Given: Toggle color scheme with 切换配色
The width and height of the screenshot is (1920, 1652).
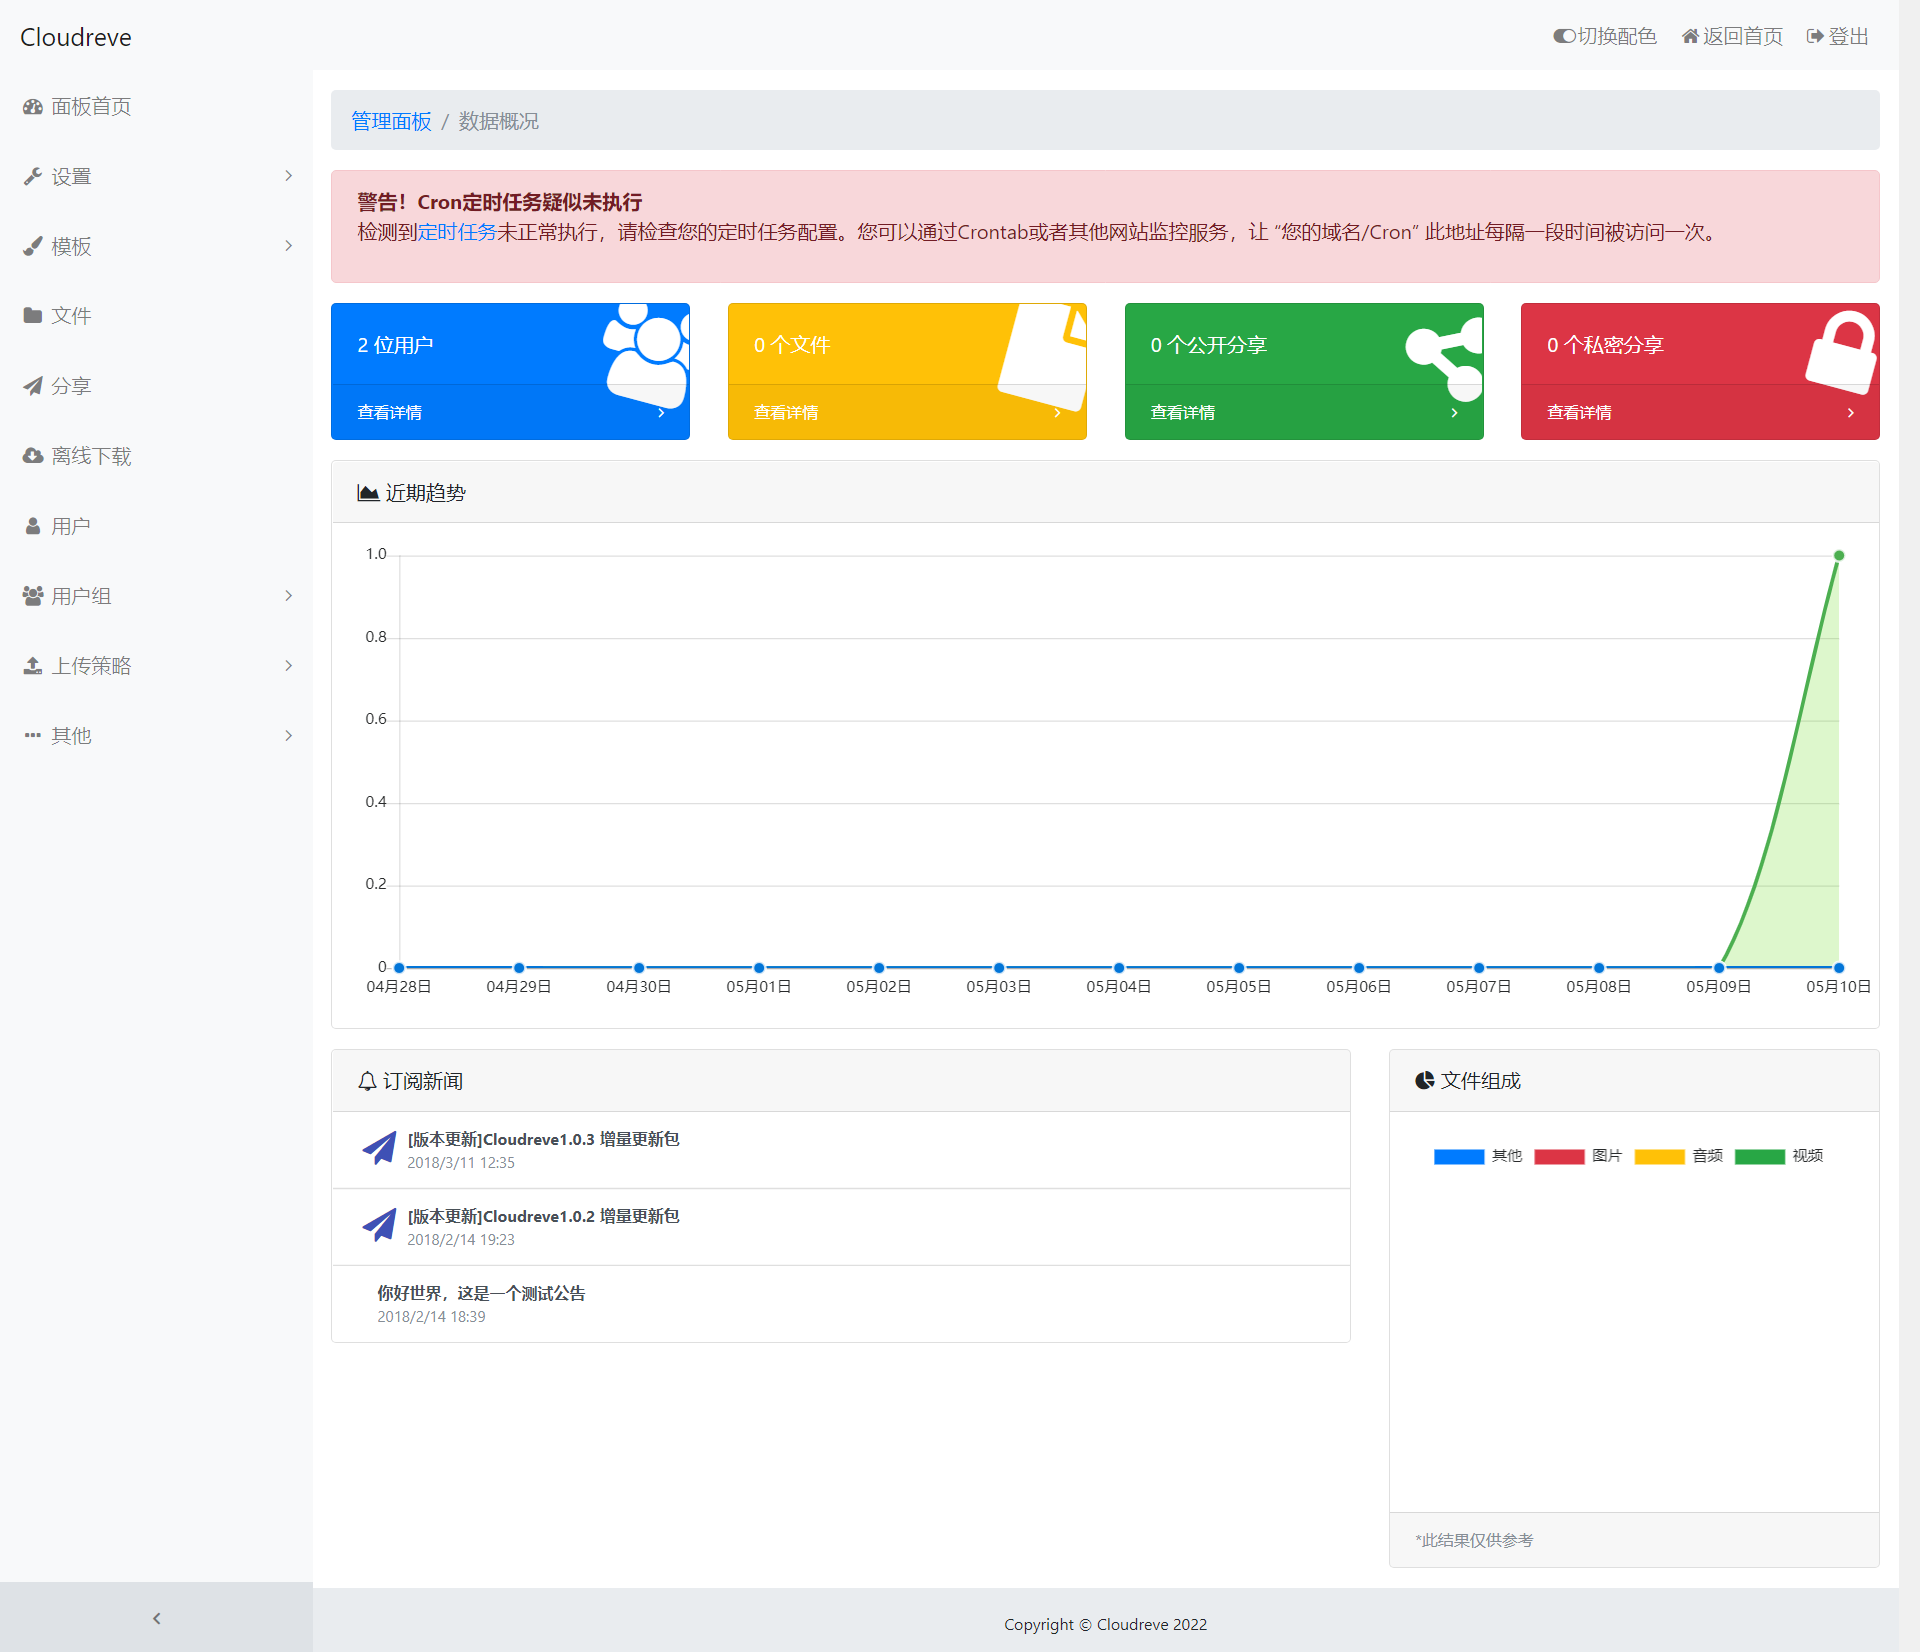Looking at the screenshot, I should tap(1604, 37).
